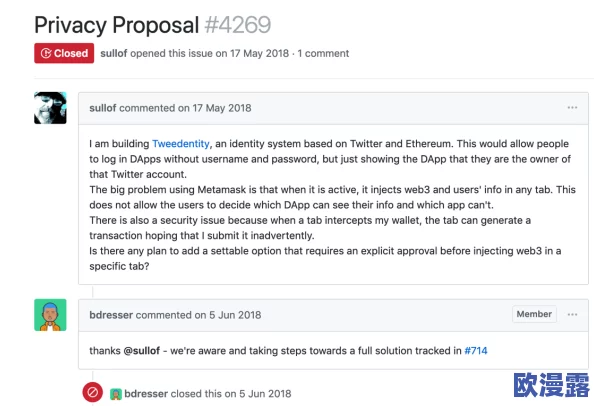Open the options menu on sullof's comment
Viewport: 594px width, 406px height.
point(572,108)
